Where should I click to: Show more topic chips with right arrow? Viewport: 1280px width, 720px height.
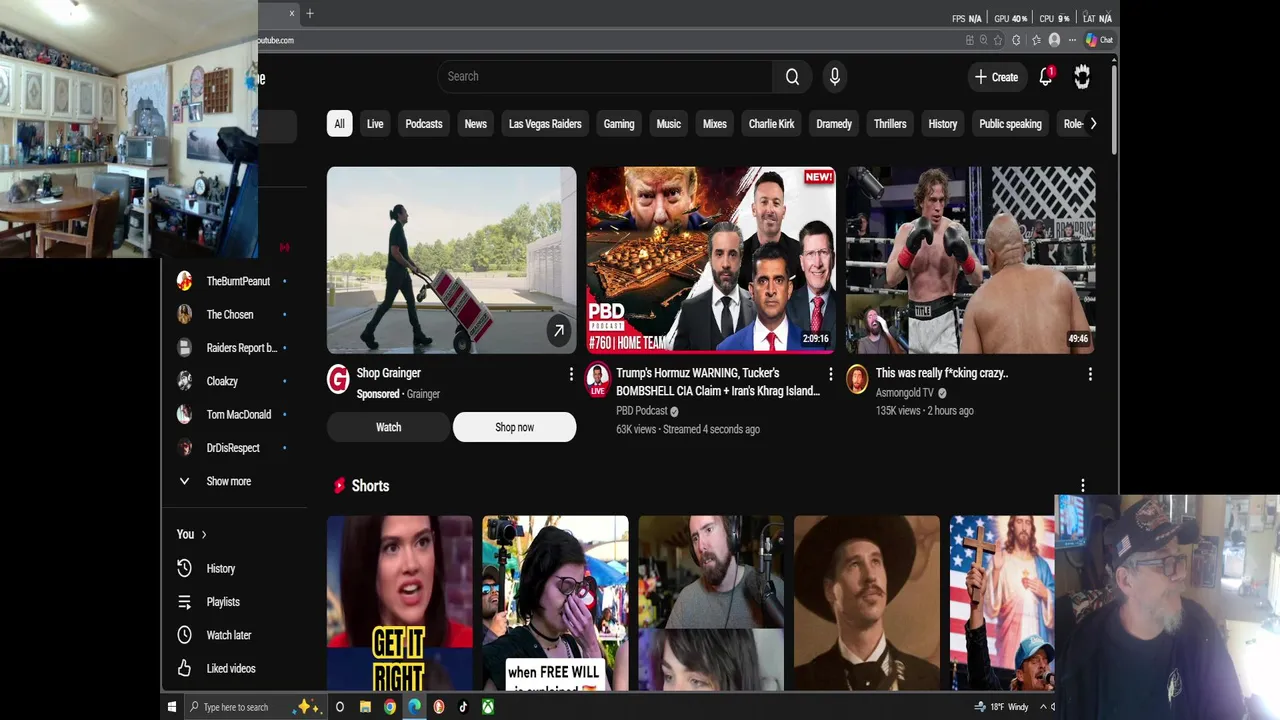[1093, 124]
